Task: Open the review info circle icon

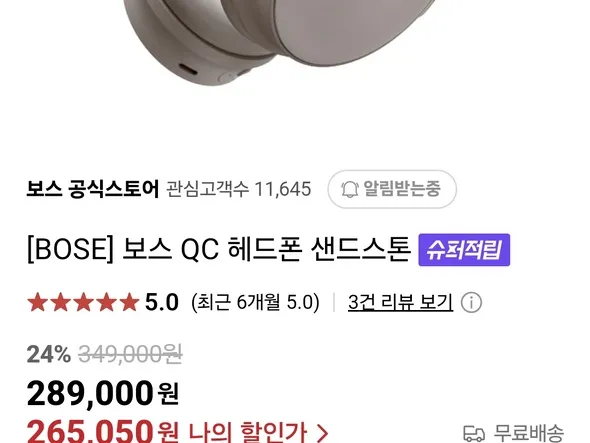Action: click(471, 302)
